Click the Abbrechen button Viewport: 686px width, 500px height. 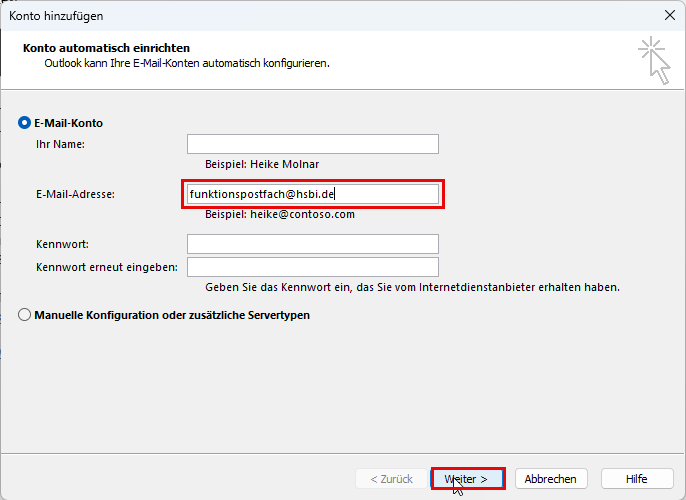[551, 479]
